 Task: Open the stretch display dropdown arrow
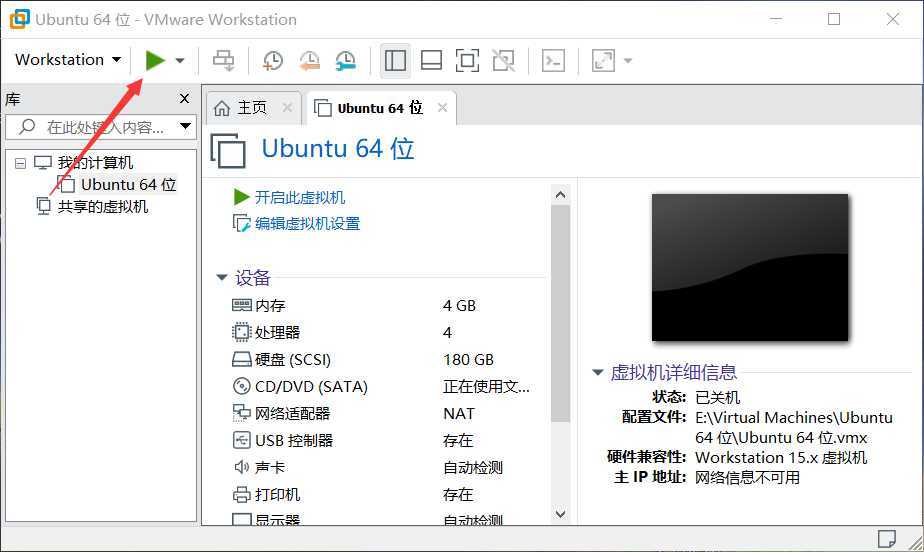[x=628, y=60]
